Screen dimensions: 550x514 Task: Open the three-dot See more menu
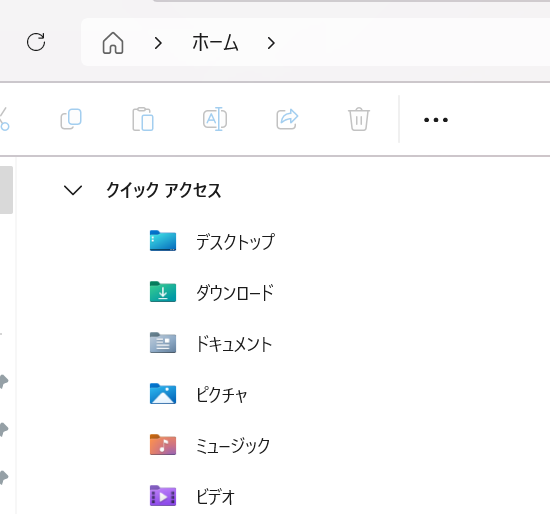pos(436,120)
